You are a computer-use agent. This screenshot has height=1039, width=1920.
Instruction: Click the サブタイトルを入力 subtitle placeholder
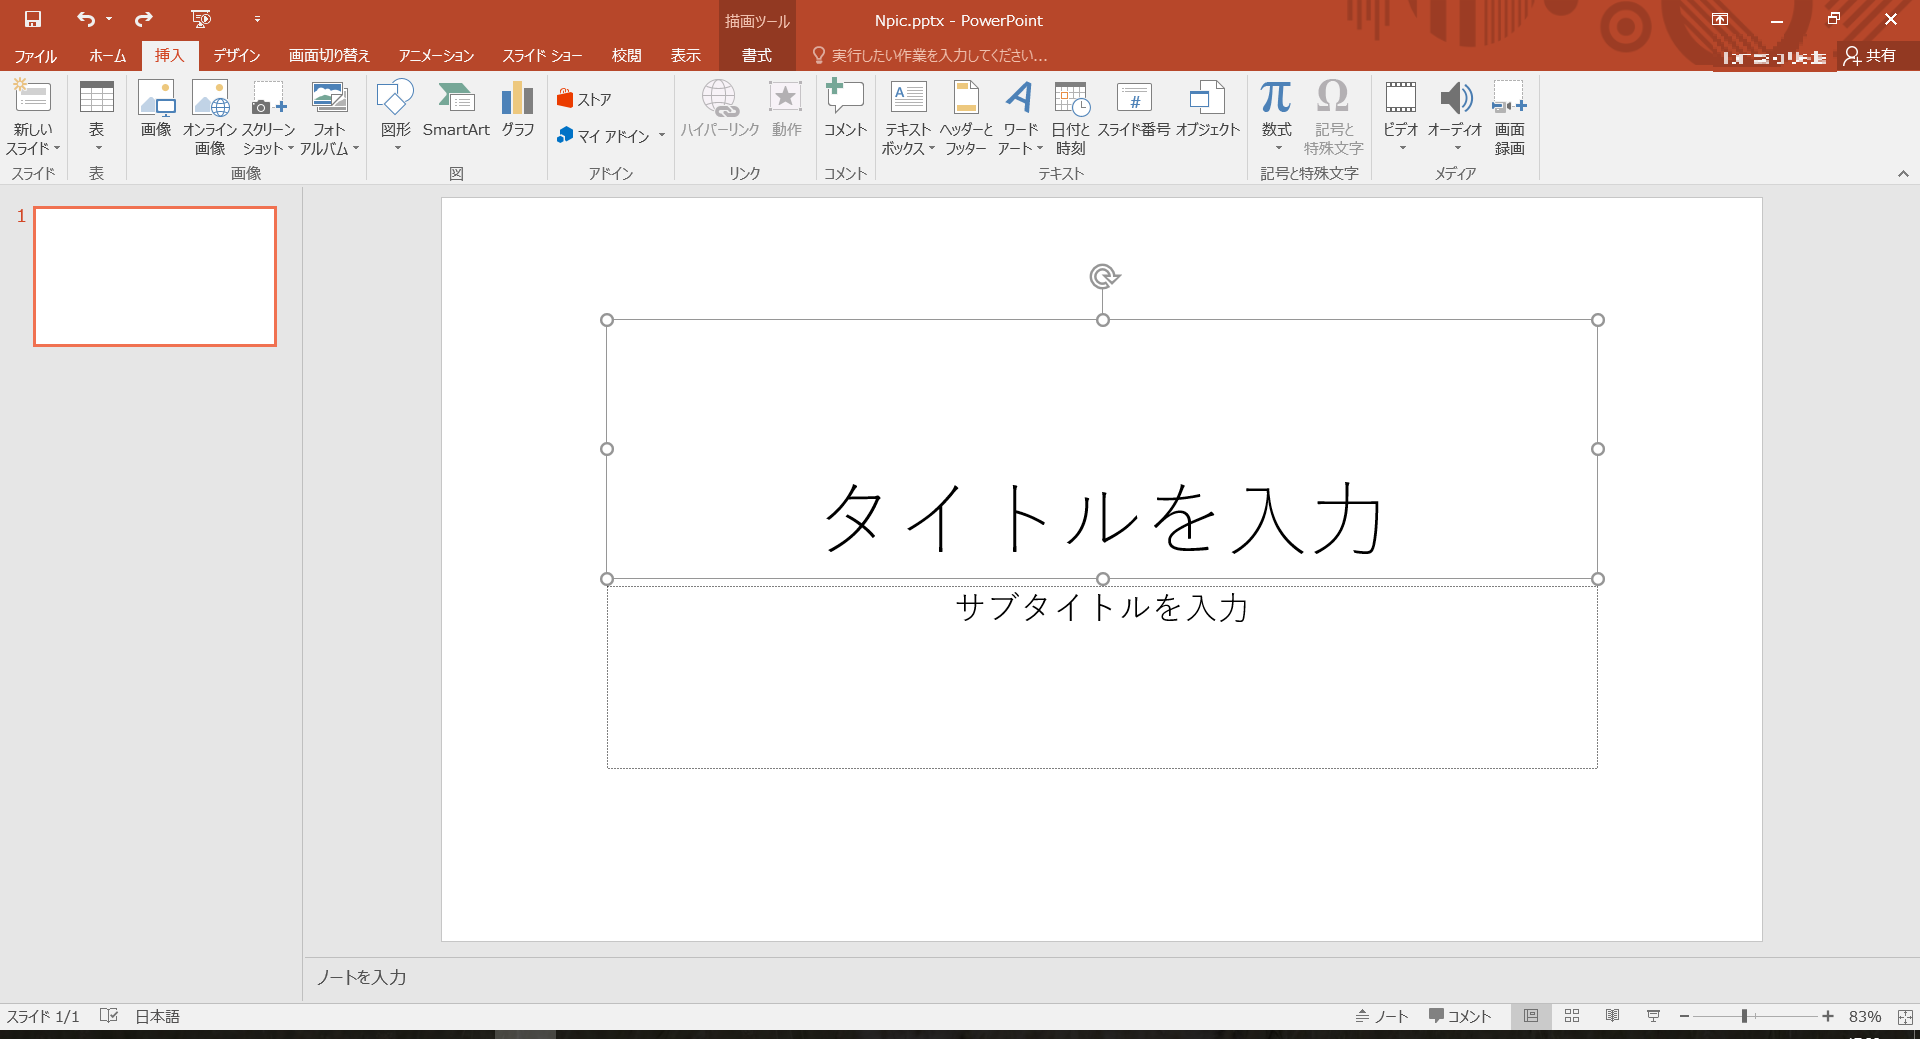1102,607
